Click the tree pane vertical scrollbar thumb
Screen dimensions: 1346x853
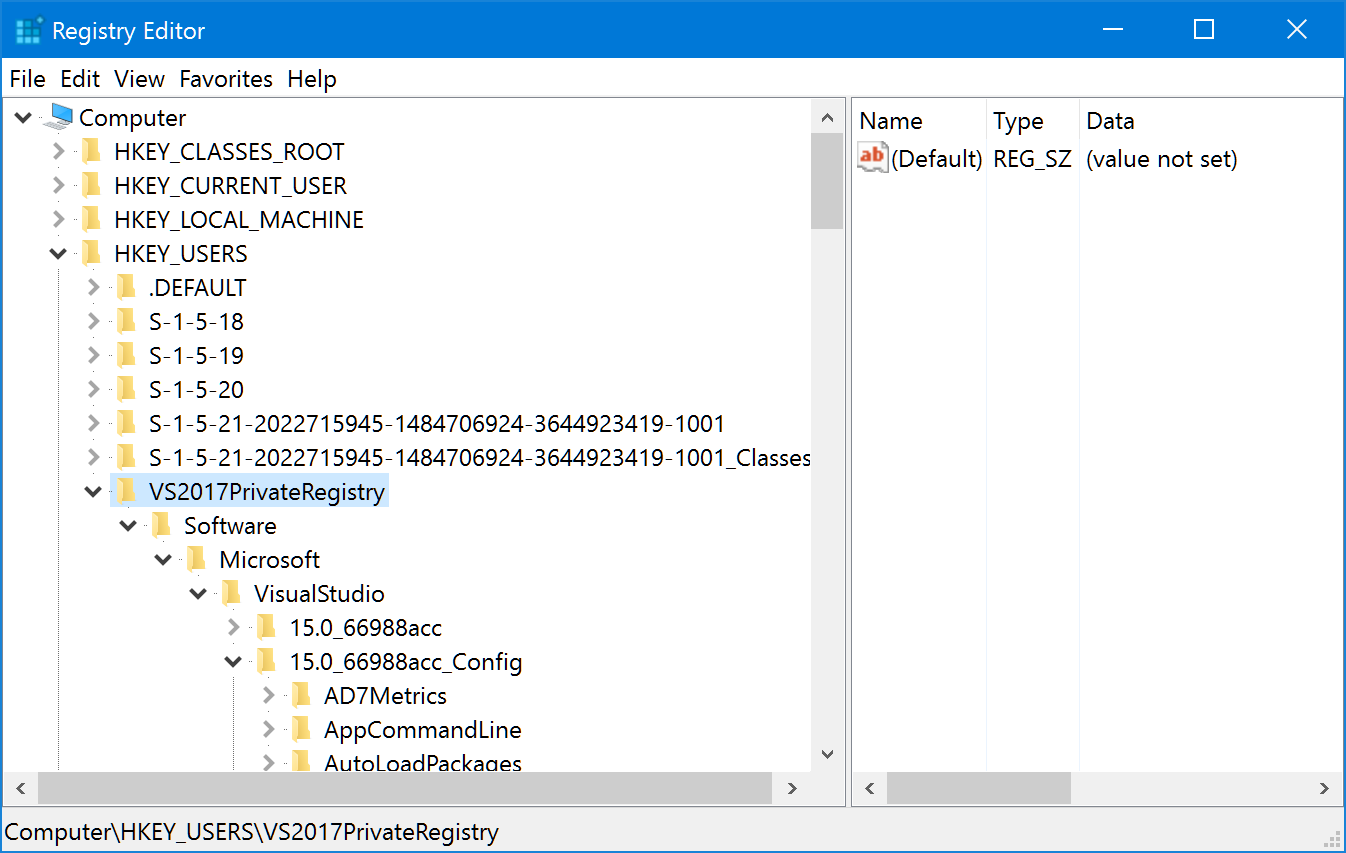[x=828, y=181]
